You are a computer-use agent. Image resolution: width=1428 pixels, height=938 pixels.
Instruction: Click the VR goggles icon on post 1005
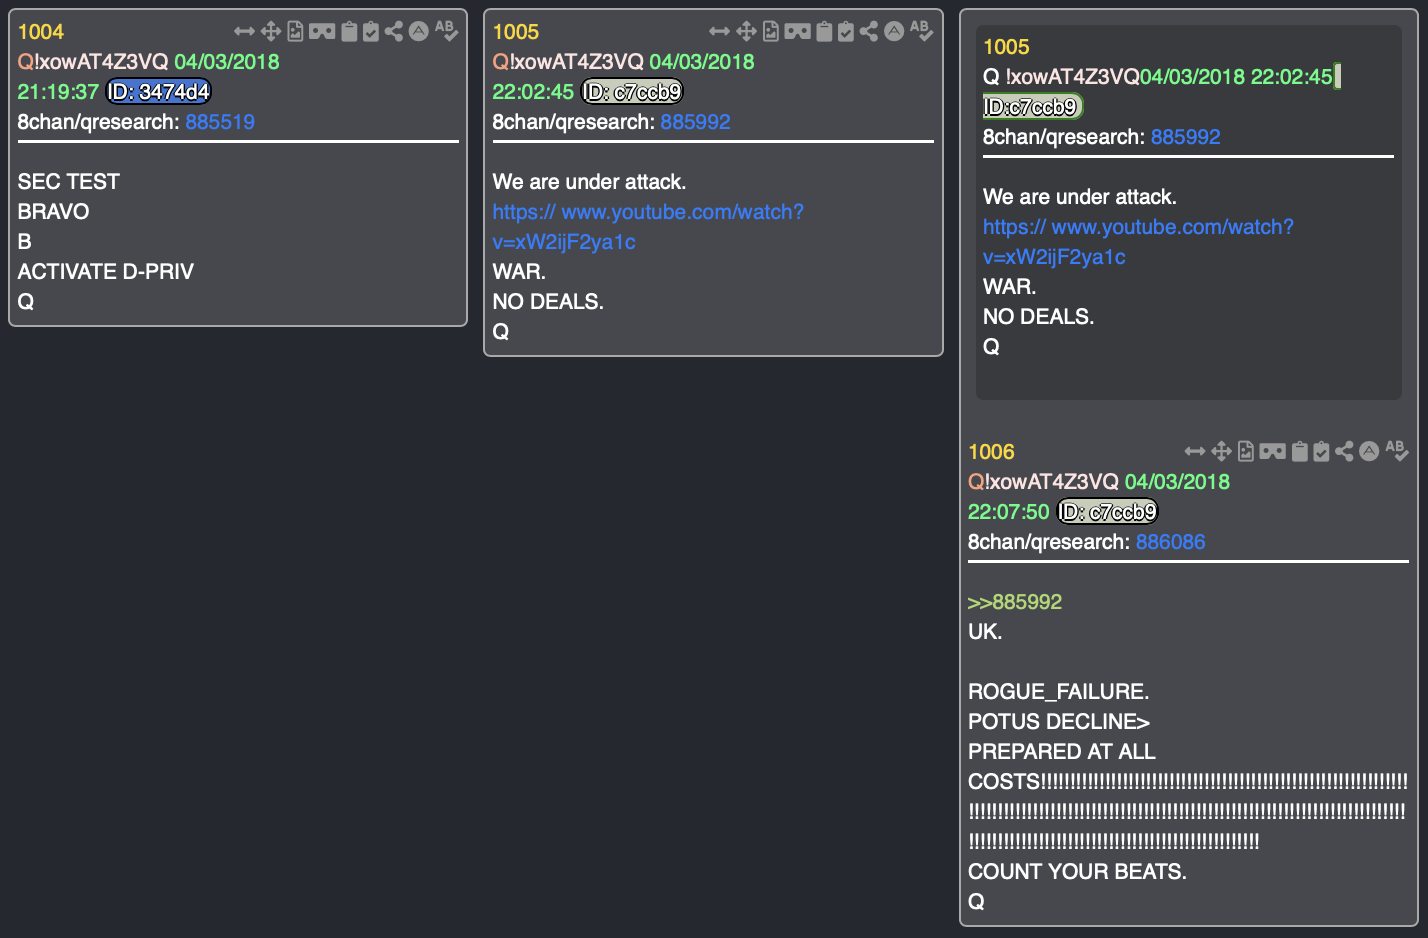pyautogui.click(x=797, y=32)
